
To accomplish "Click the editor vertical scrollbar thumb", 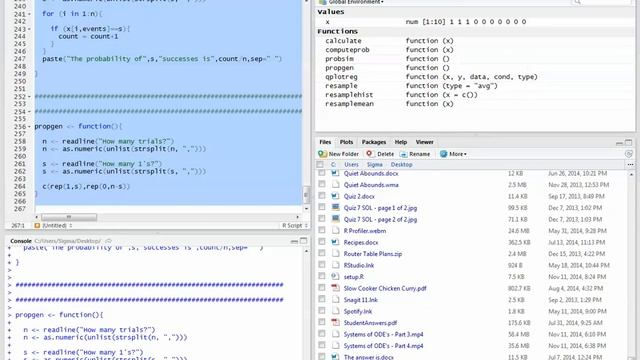I will [x=306, y=194].
